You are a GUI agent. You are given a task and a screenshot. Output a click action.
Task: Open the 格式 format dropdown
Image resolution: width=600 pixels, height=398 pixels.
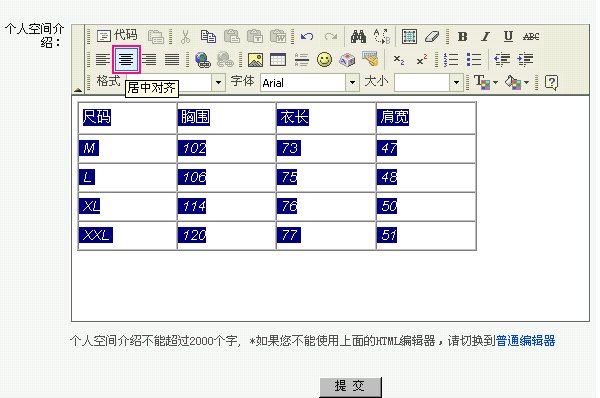tap(218, 82)
